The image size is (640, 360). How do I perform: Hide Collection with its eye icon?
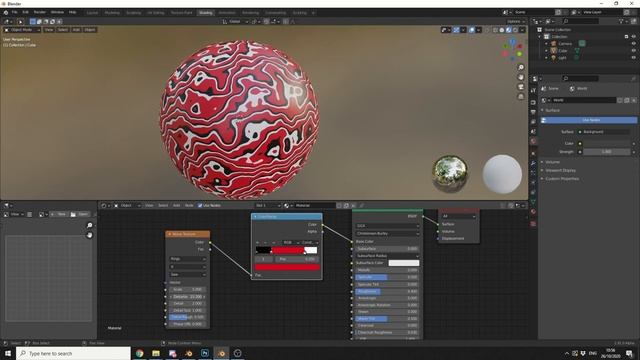click(x=634, y=37)
